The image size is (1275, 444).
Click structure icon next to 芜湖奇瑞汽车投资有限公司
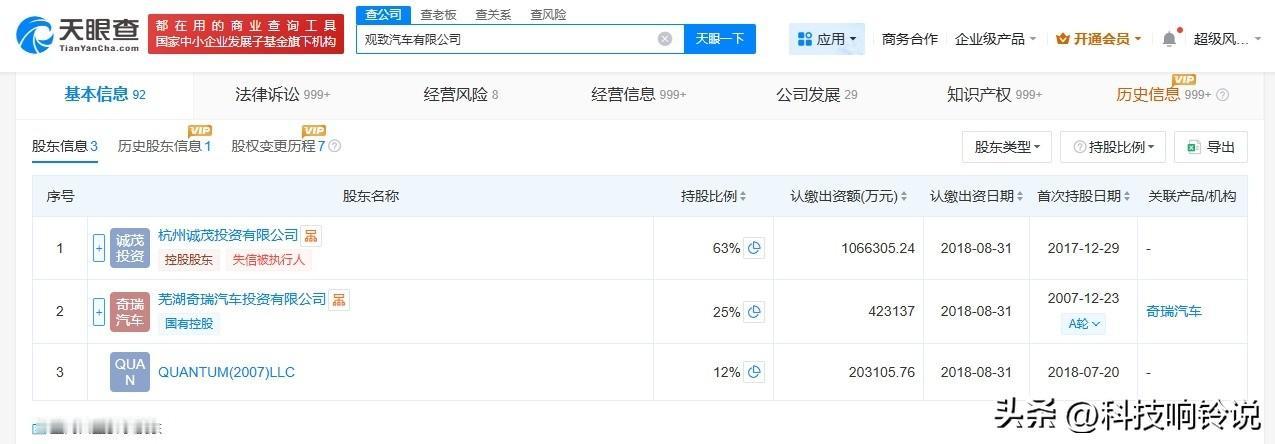click(x=340, y=299)
